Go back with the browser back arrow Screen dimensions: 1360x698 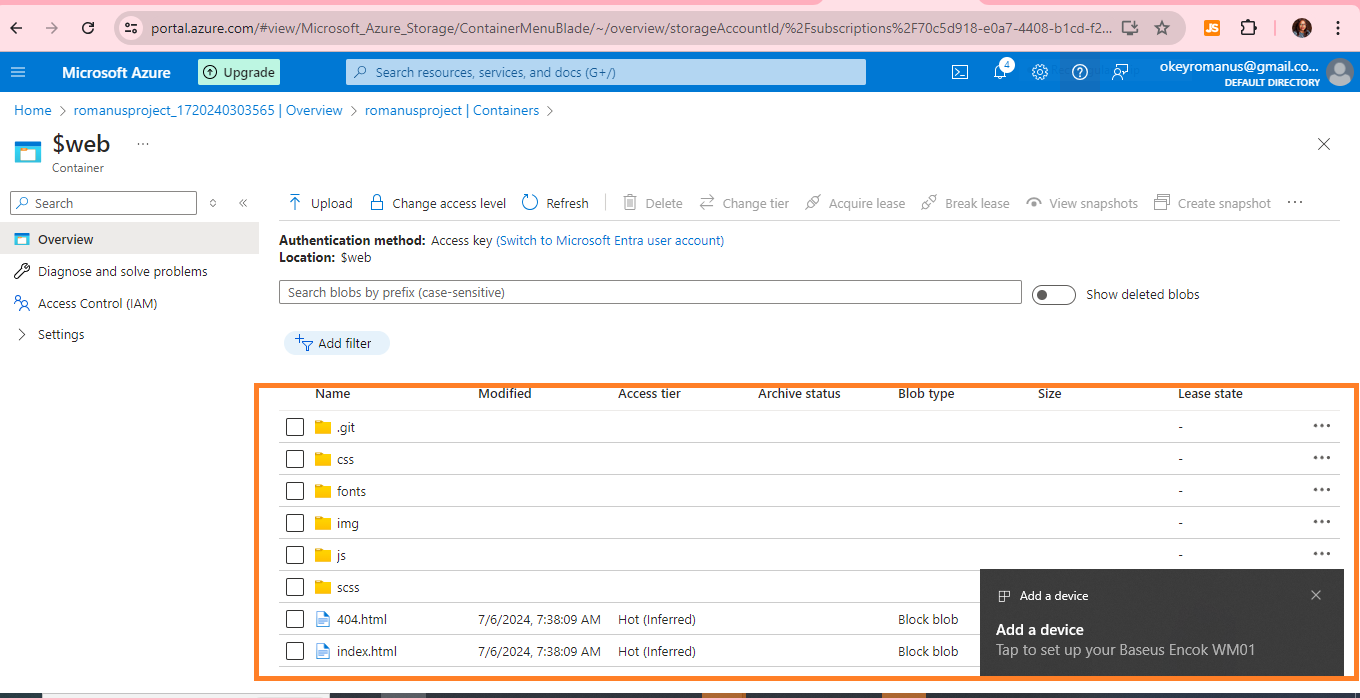click(x=17, y=28)
